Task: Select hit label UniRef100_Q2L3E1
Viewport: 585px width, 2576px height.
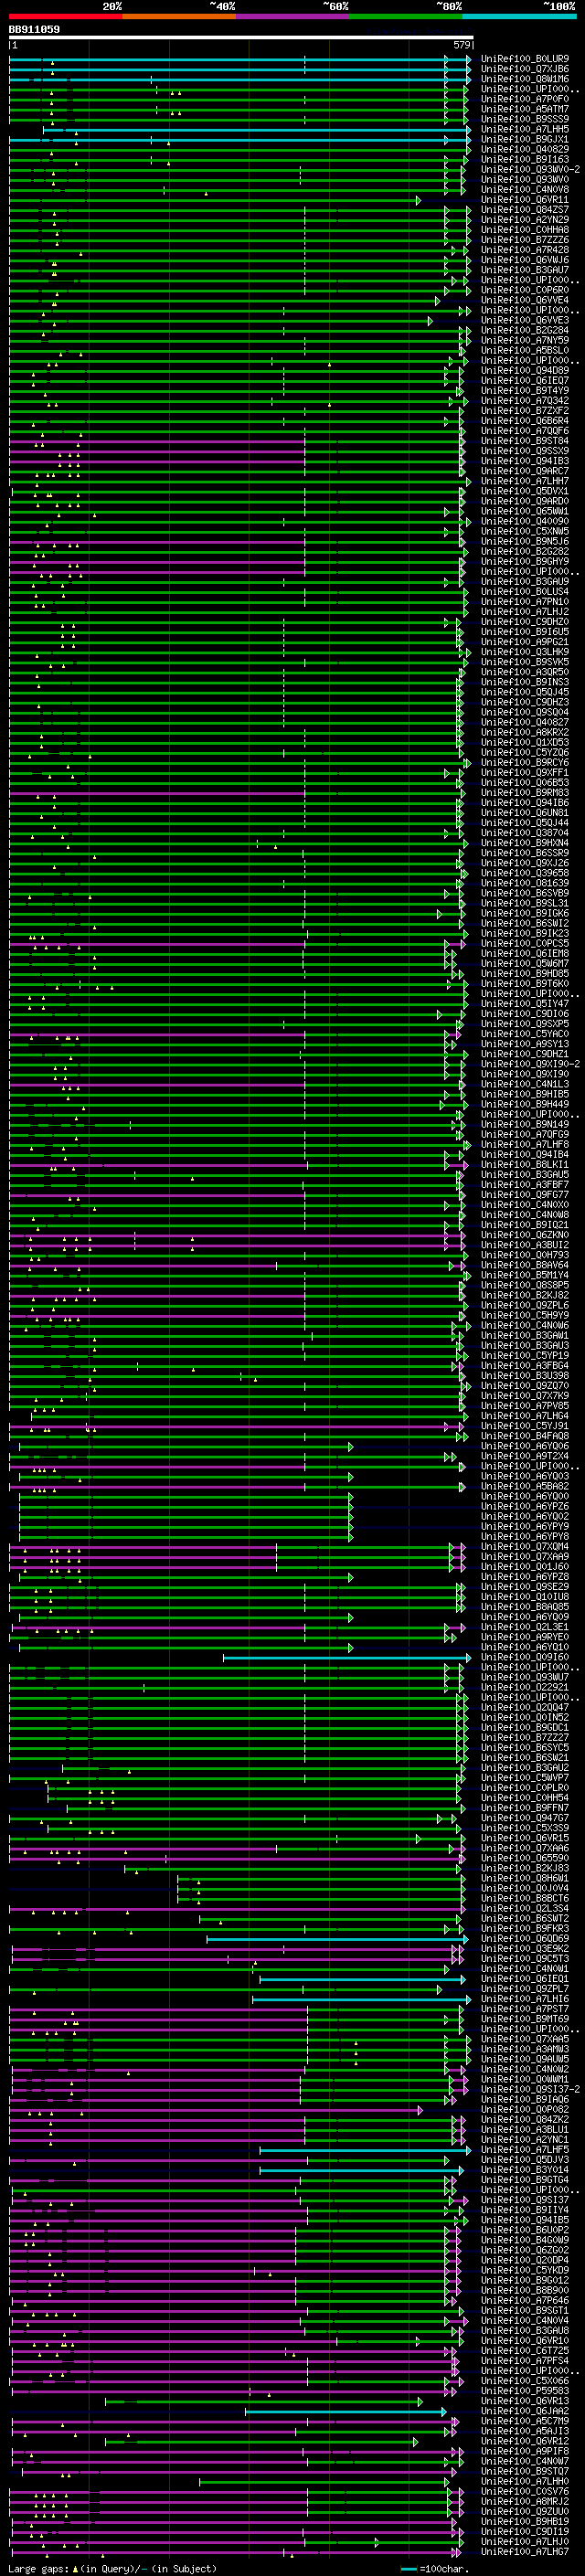Action: click(x=524, y=1627)
